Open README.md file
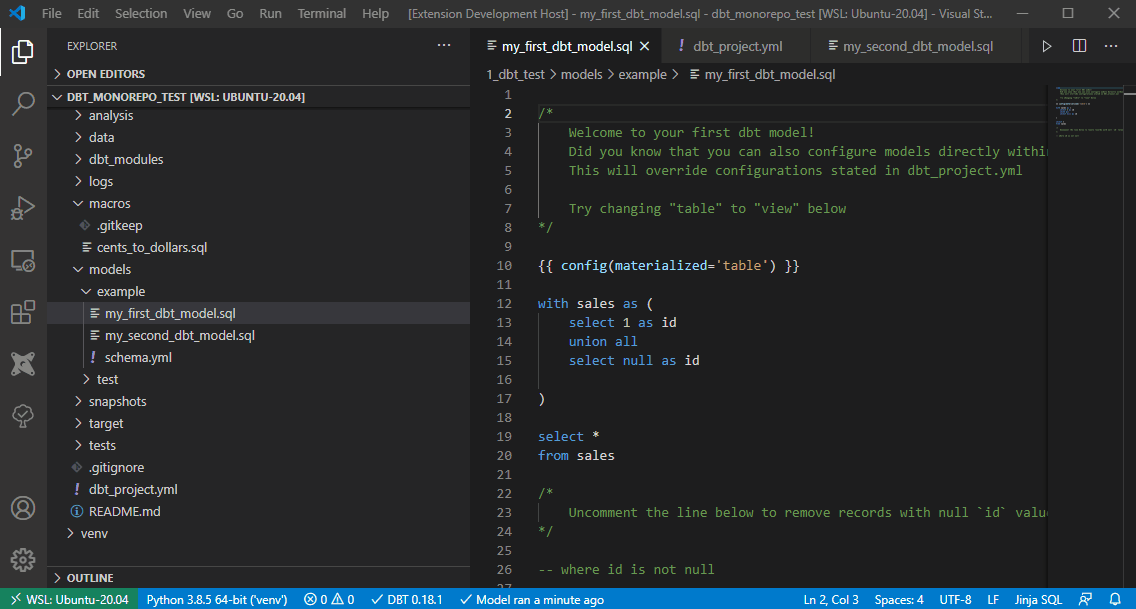This screenshot has height=609, width=1136. coord(258,511)
